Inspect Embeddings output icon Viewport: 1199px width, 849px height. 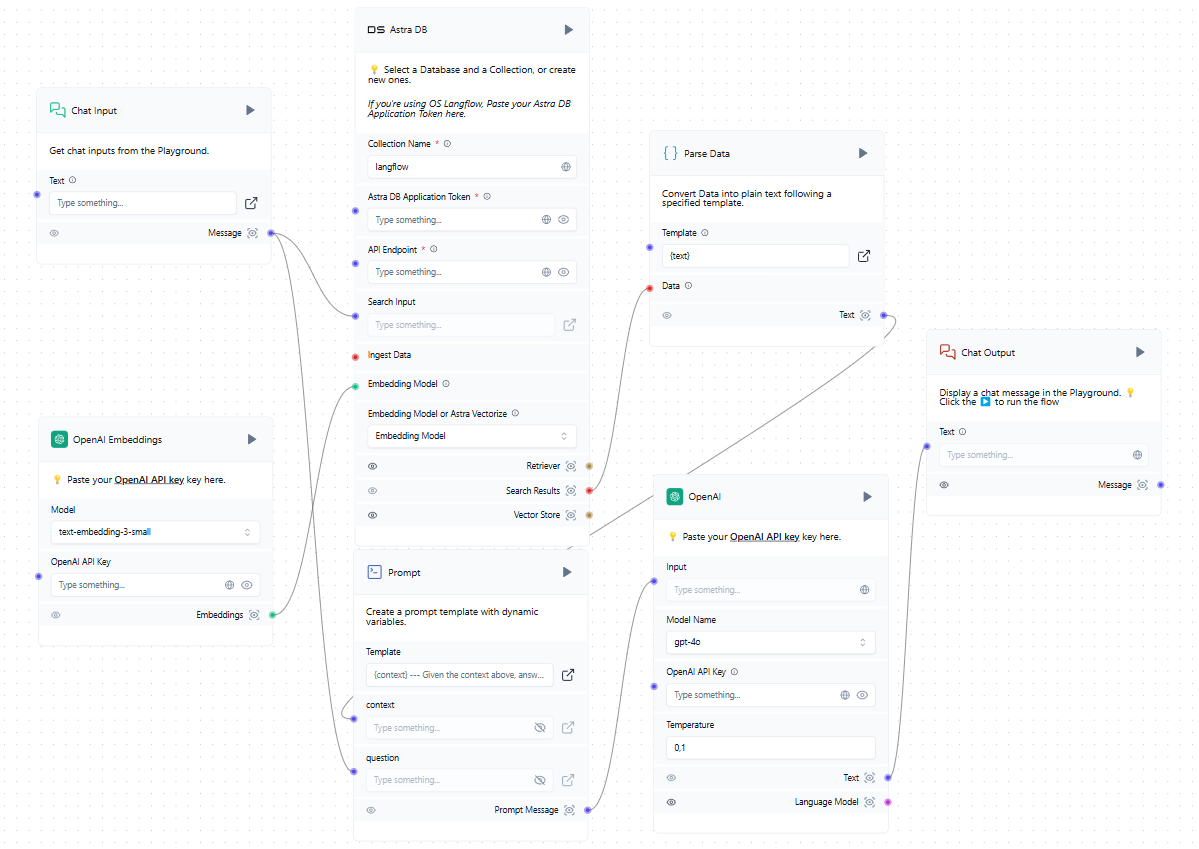pos(255,615)
